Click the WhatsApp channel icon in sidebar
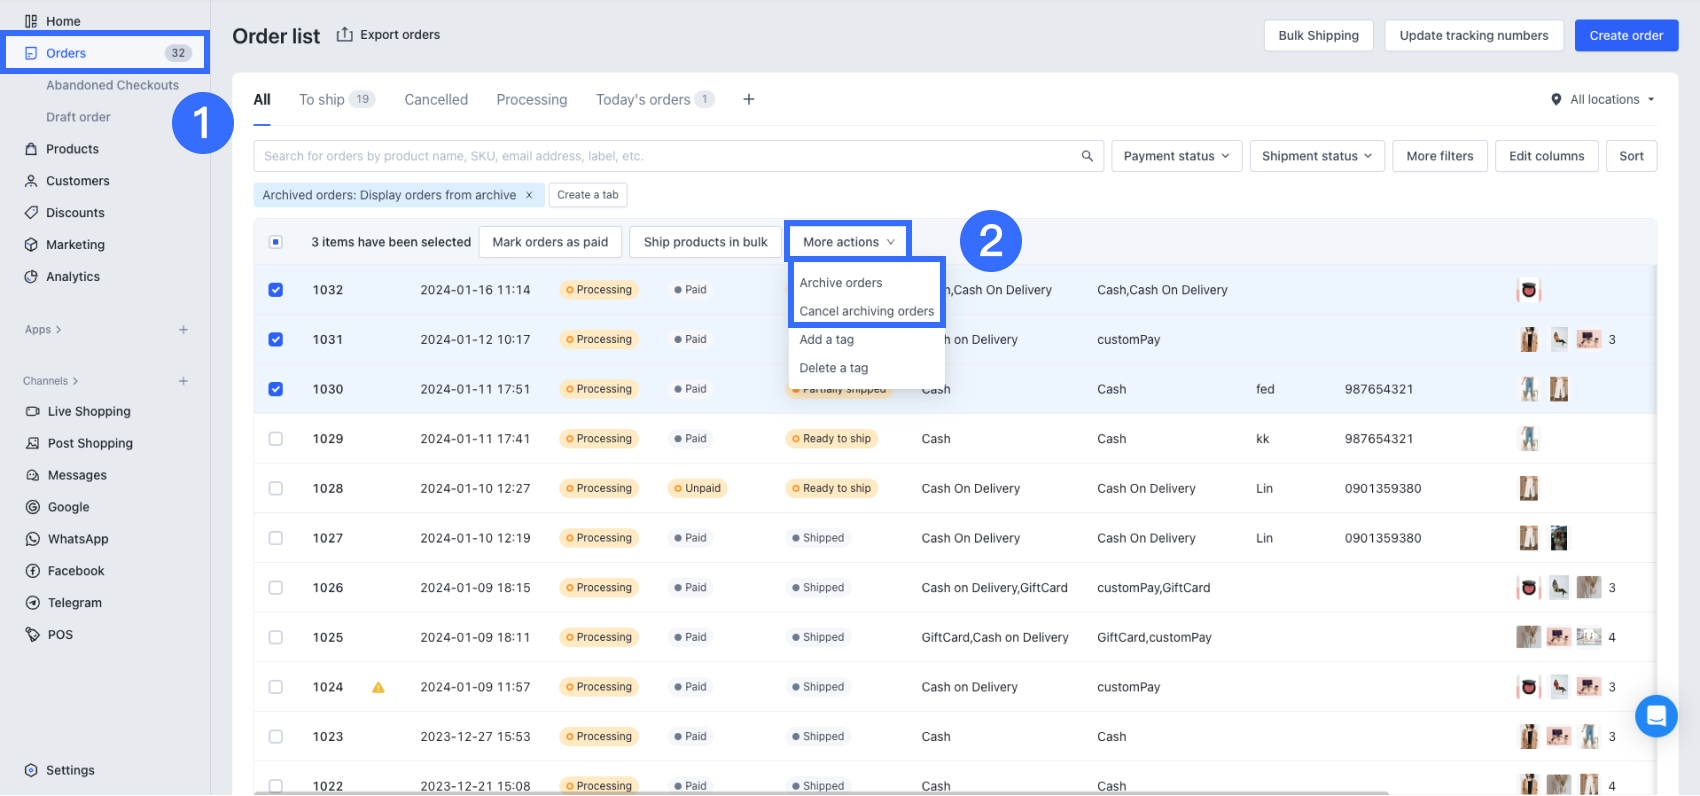 click(x=32, y=539)
